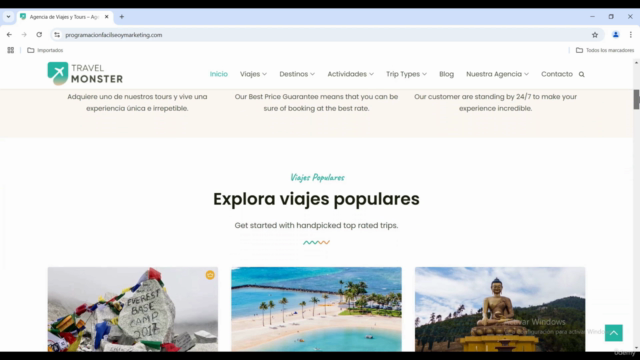This screenshot has width=640, height=360.
Task: Minimize the Chrome window
Action: pos(592,17)
